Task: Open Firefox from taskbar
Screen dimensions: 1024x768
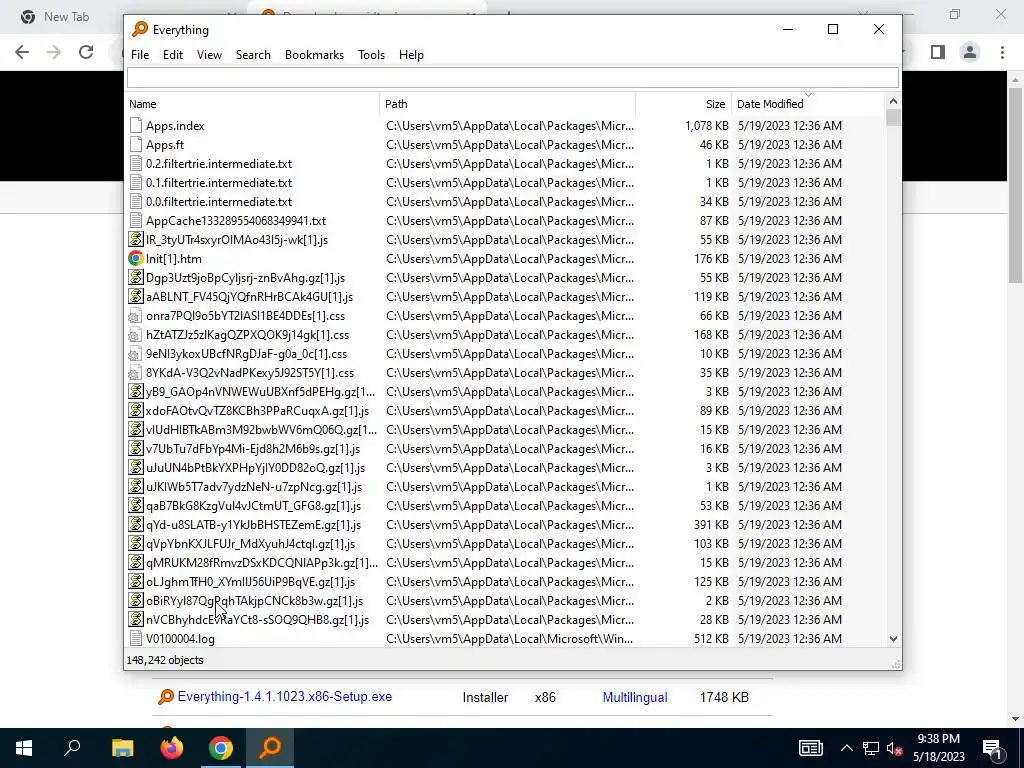Action: (x=172, y=748)
